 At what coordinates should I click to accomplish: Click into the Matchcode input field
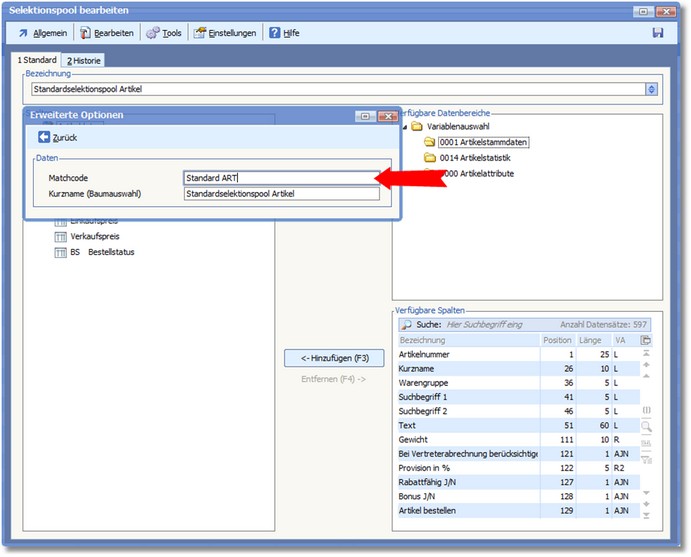coord(281,177)
